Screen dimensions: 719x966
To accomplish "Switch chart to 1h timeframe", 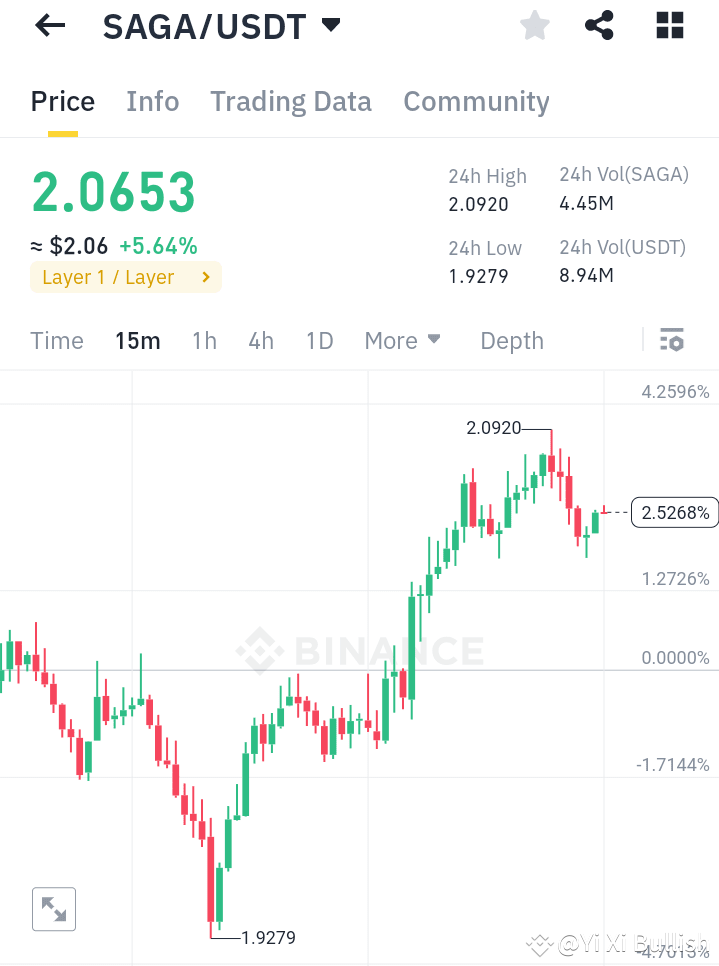I will (x=203, y=340).
